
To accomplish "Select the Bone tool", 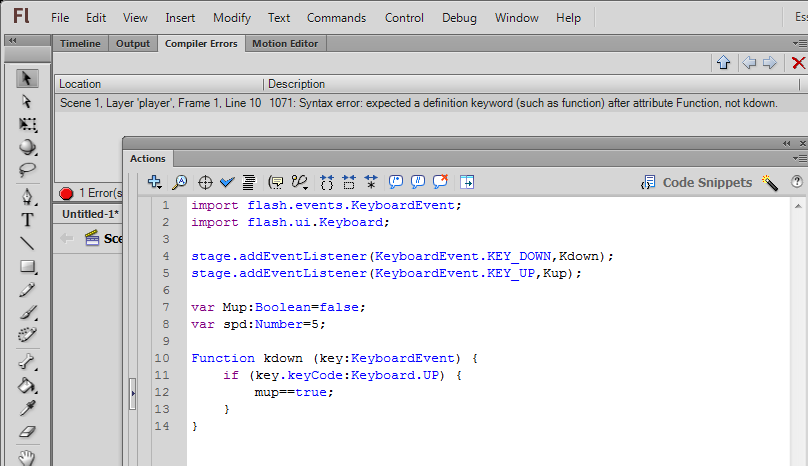I will coord(27,362).
